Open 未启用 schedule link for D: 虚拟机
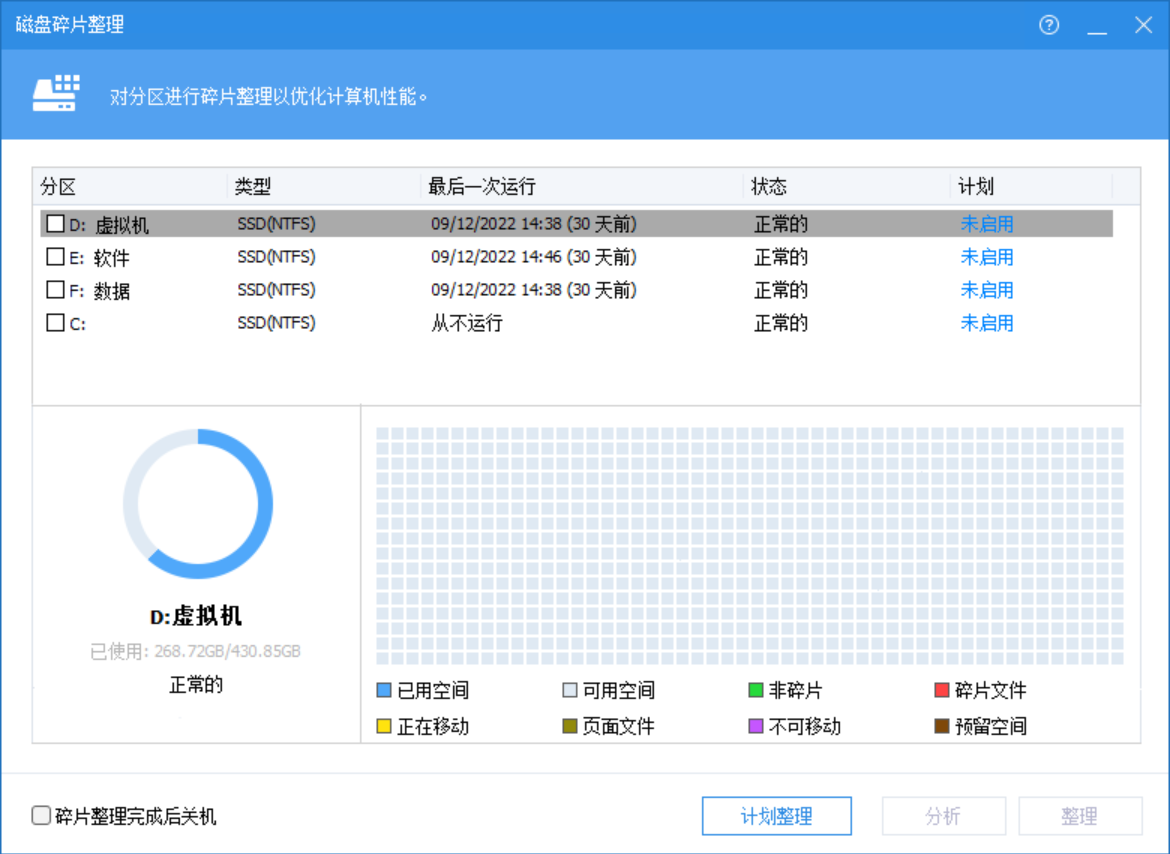This screenshot has width=1170, height=854. (986, 224)
